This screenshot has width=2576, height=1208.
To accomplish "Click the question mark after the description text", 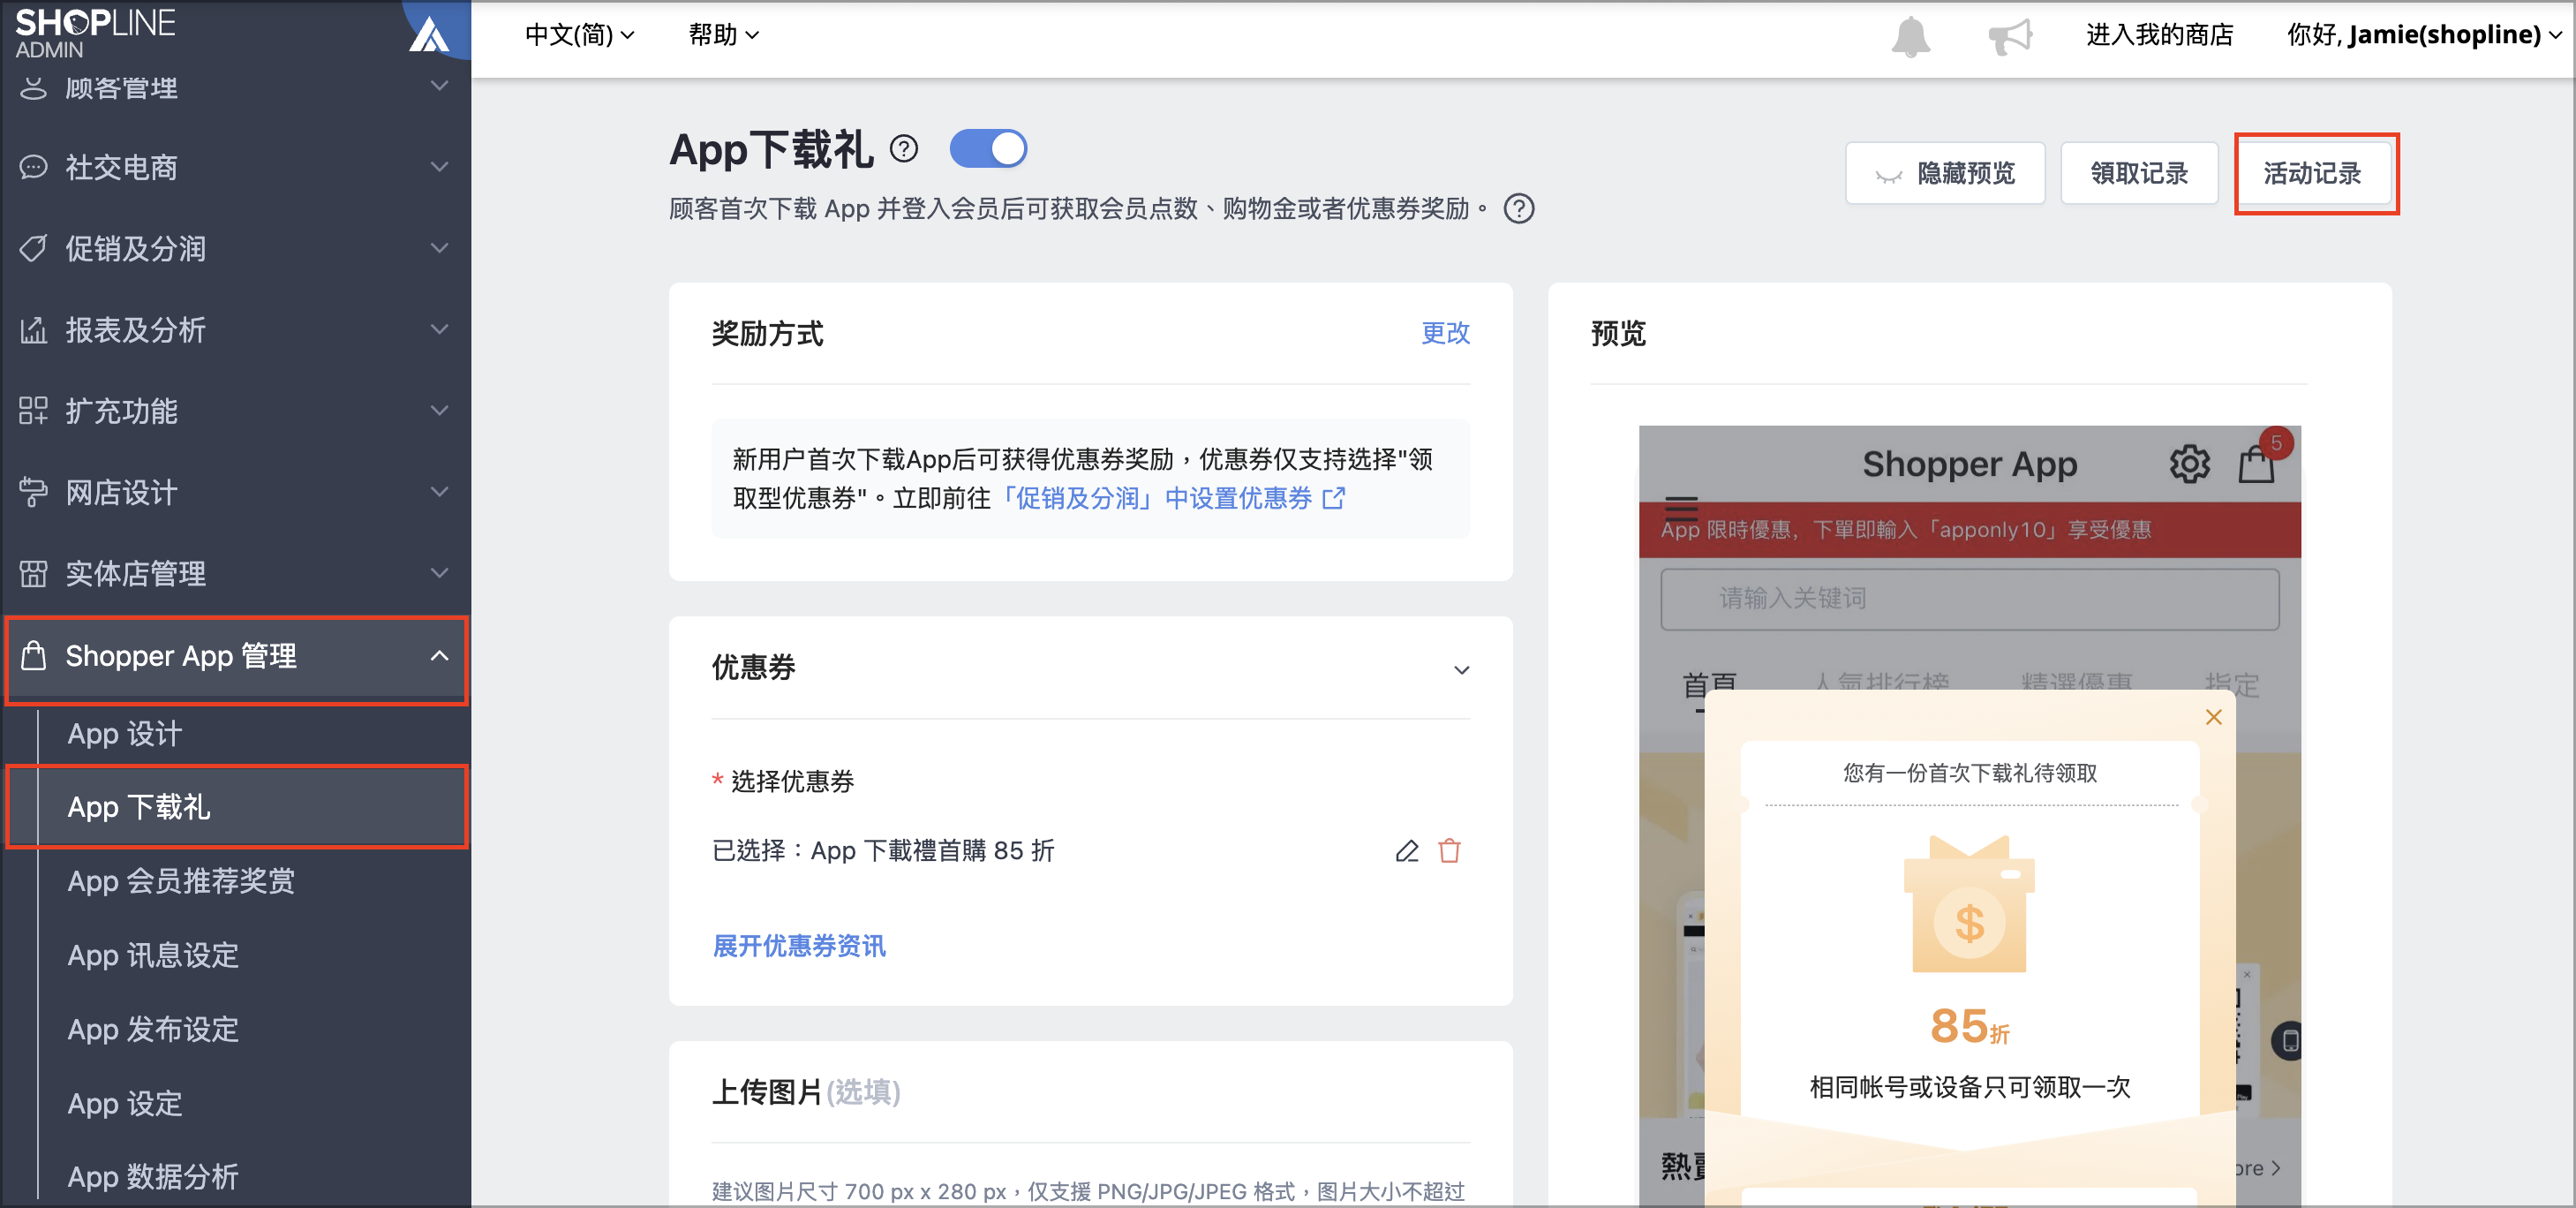I will tap(1519, 208).
